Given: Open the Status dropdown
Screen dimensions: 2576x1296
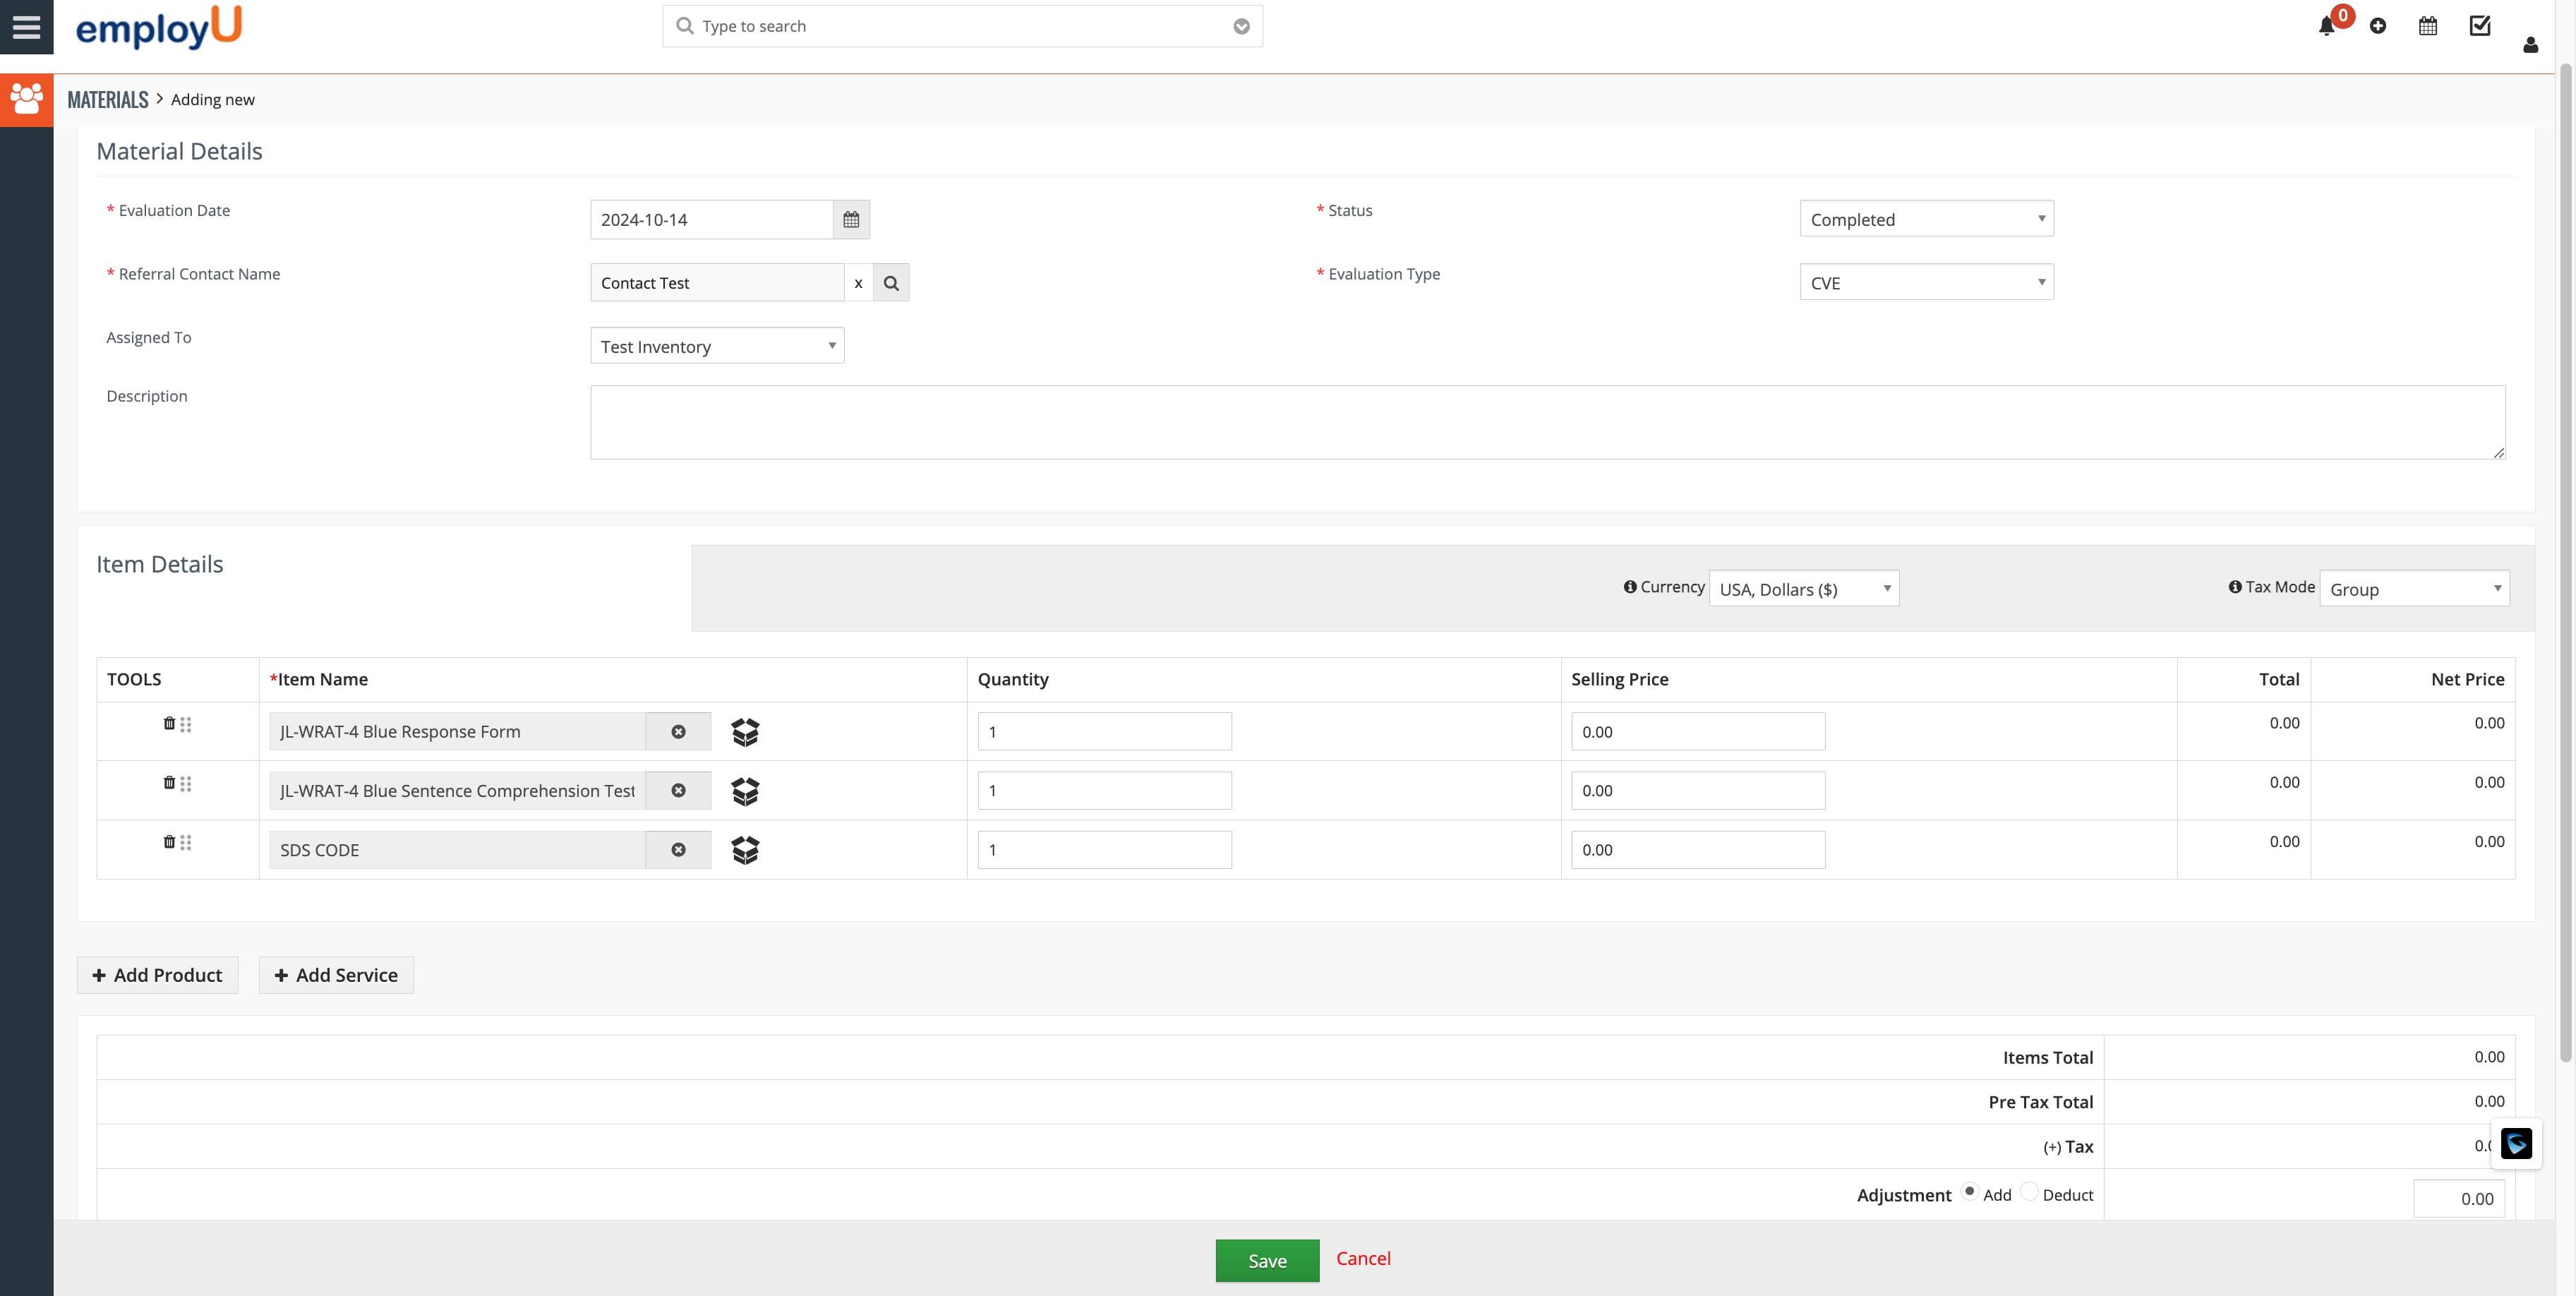Looking at the screenshot, I should click(x=1926, y=219).
